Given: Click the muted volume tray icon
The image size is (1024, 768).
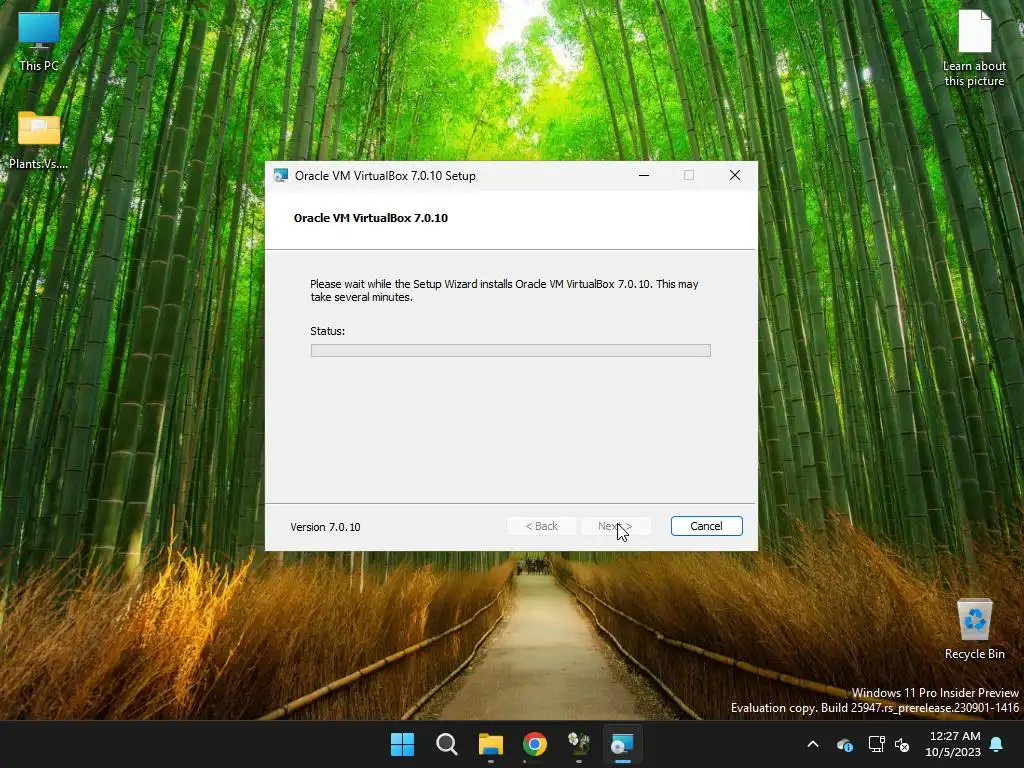Looking at the screenshot, I should coord(902,744).
